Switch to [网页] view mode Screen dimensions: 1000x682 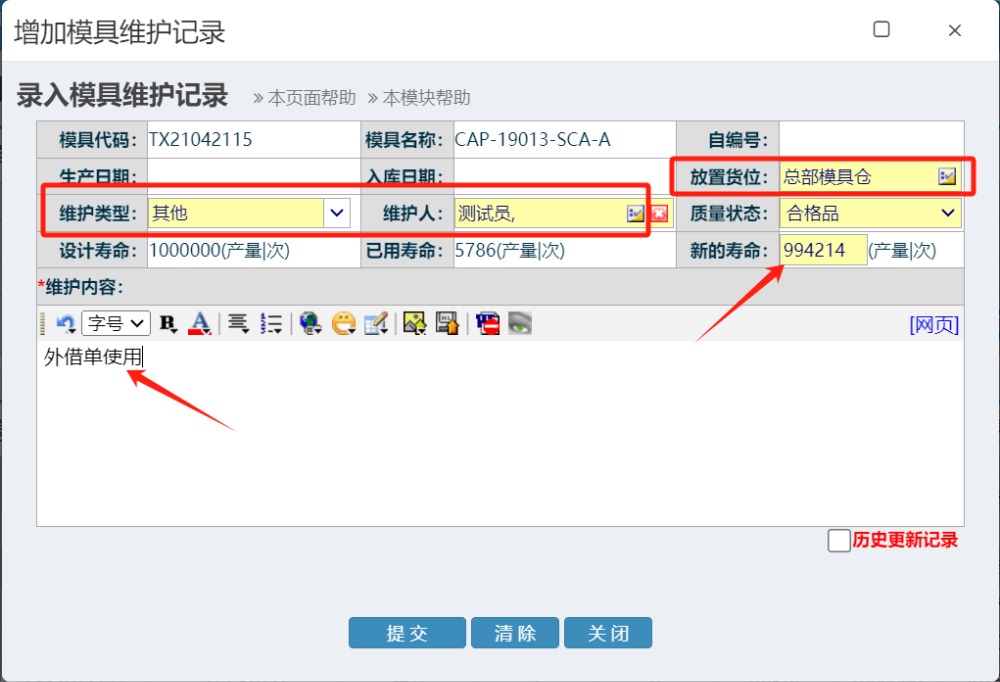[934, 325]
